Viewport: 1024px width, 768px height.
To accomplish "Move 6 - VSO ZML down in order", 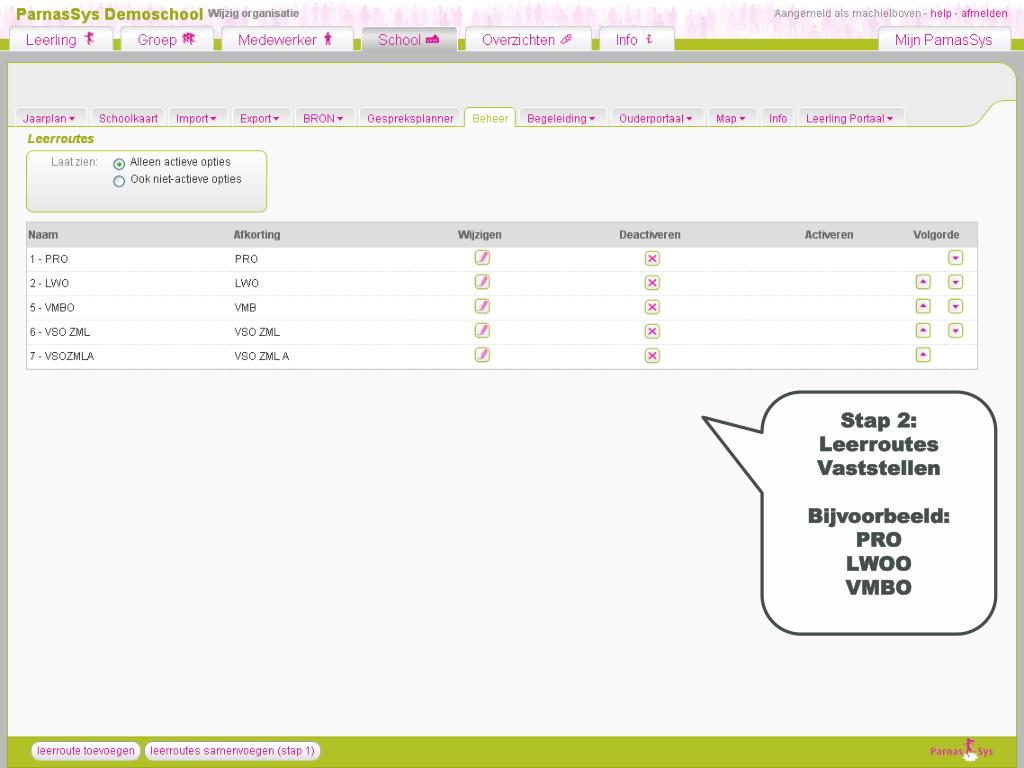I will tap(955, 331).
